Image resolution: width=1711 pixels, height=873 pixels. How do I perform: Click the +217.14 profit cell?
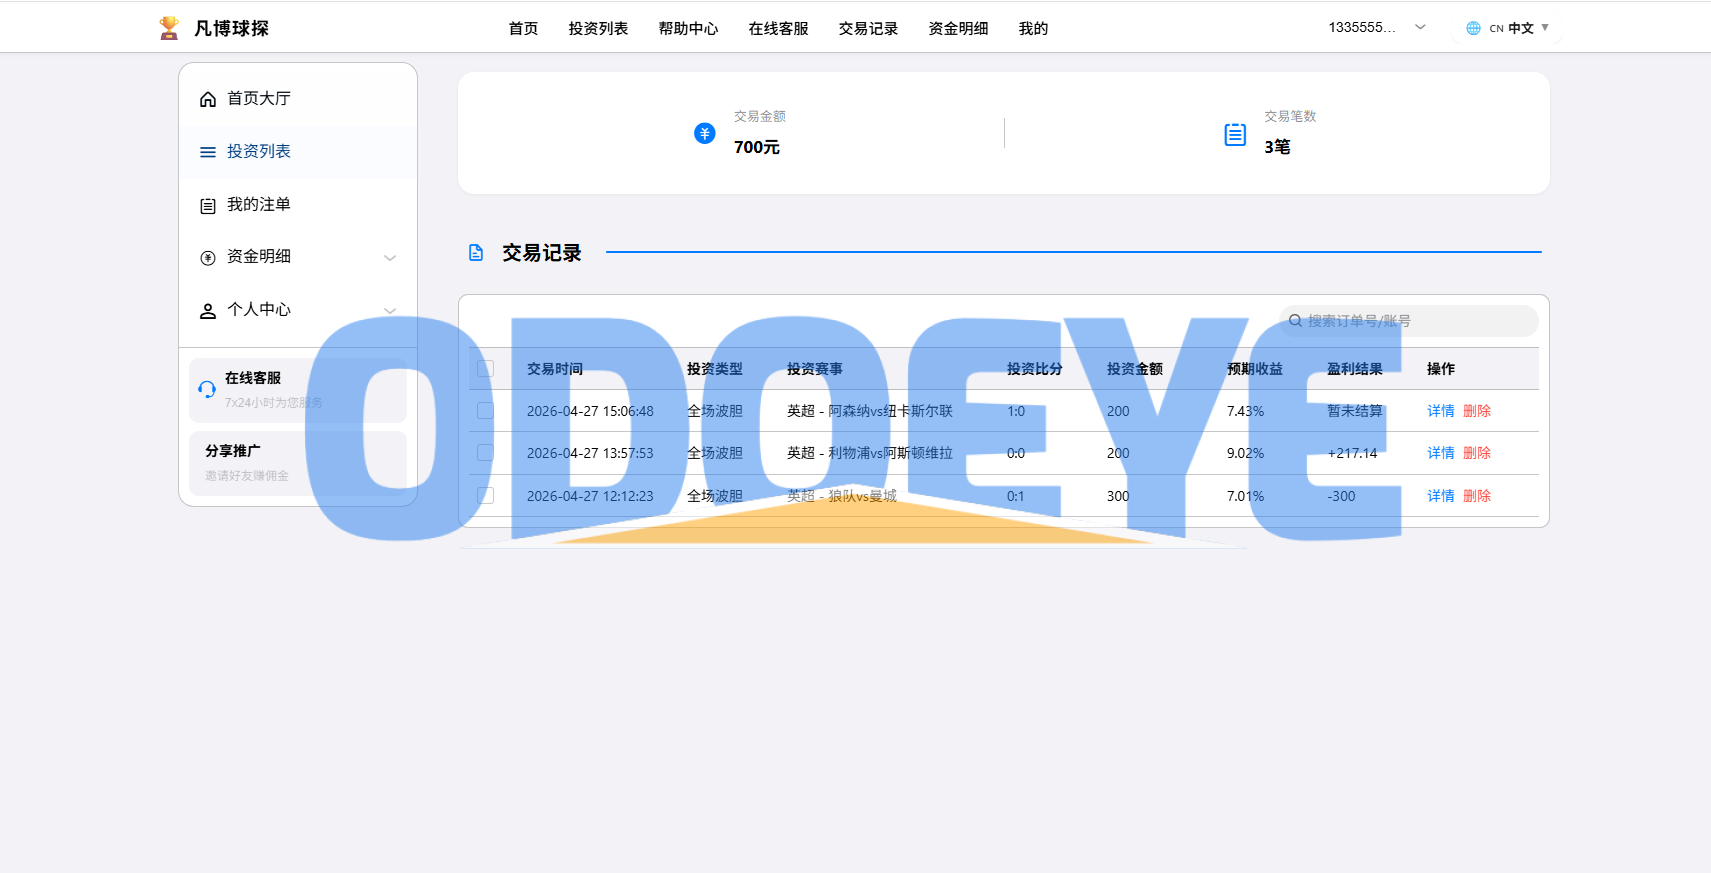click(x=1352, y=453)
